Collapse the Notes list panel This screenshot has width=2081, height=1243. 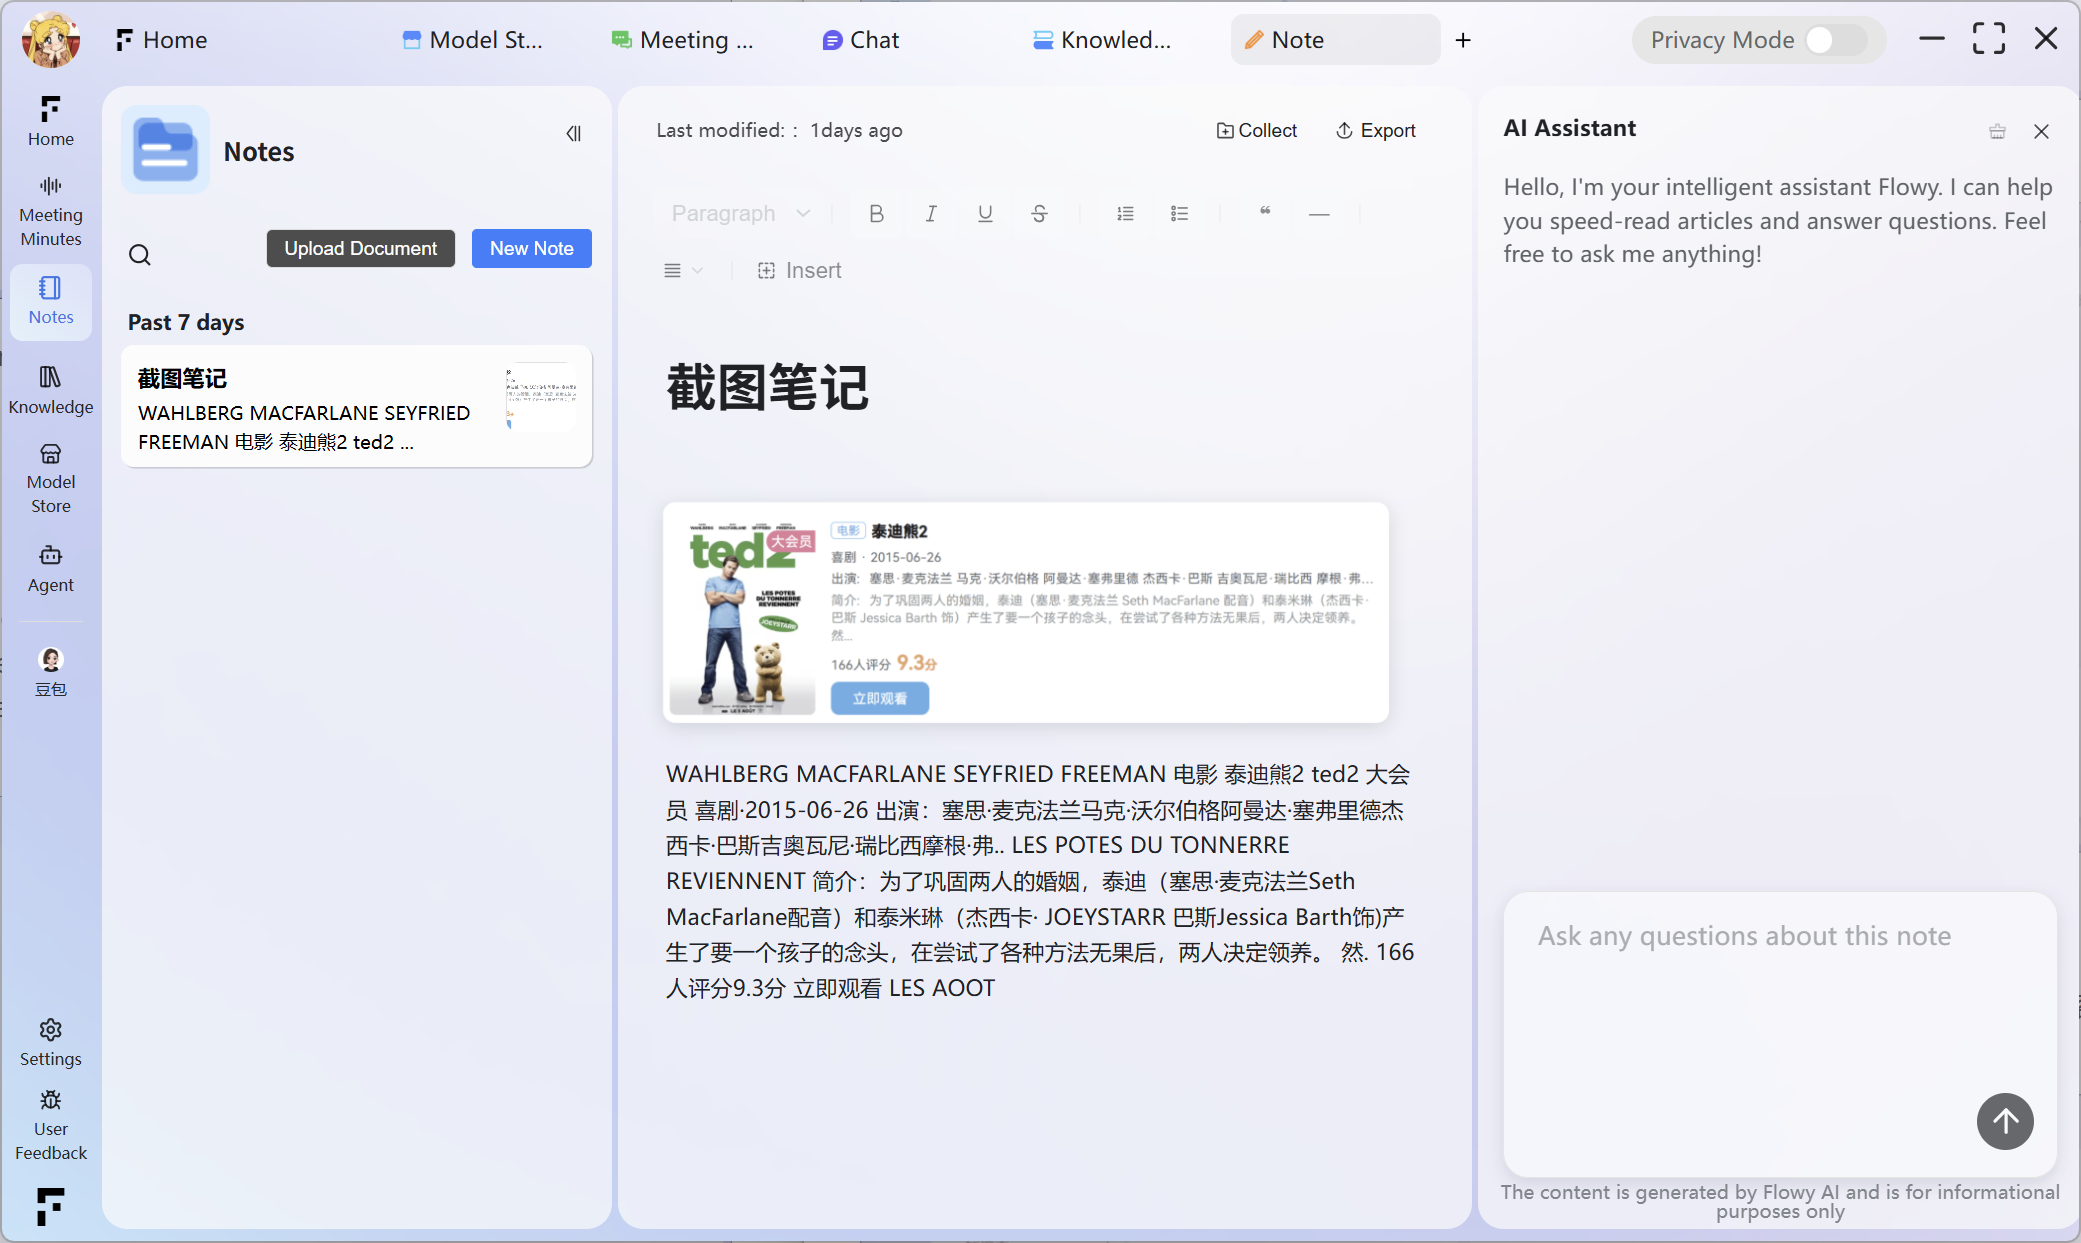[x=574, y=133]
